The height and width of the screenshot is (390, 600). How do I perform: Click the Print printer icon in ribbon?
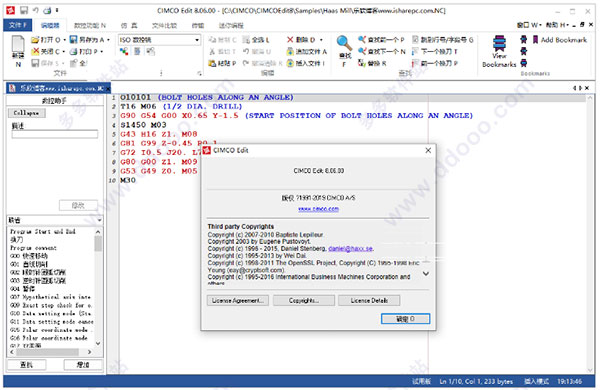coord(73,51)
